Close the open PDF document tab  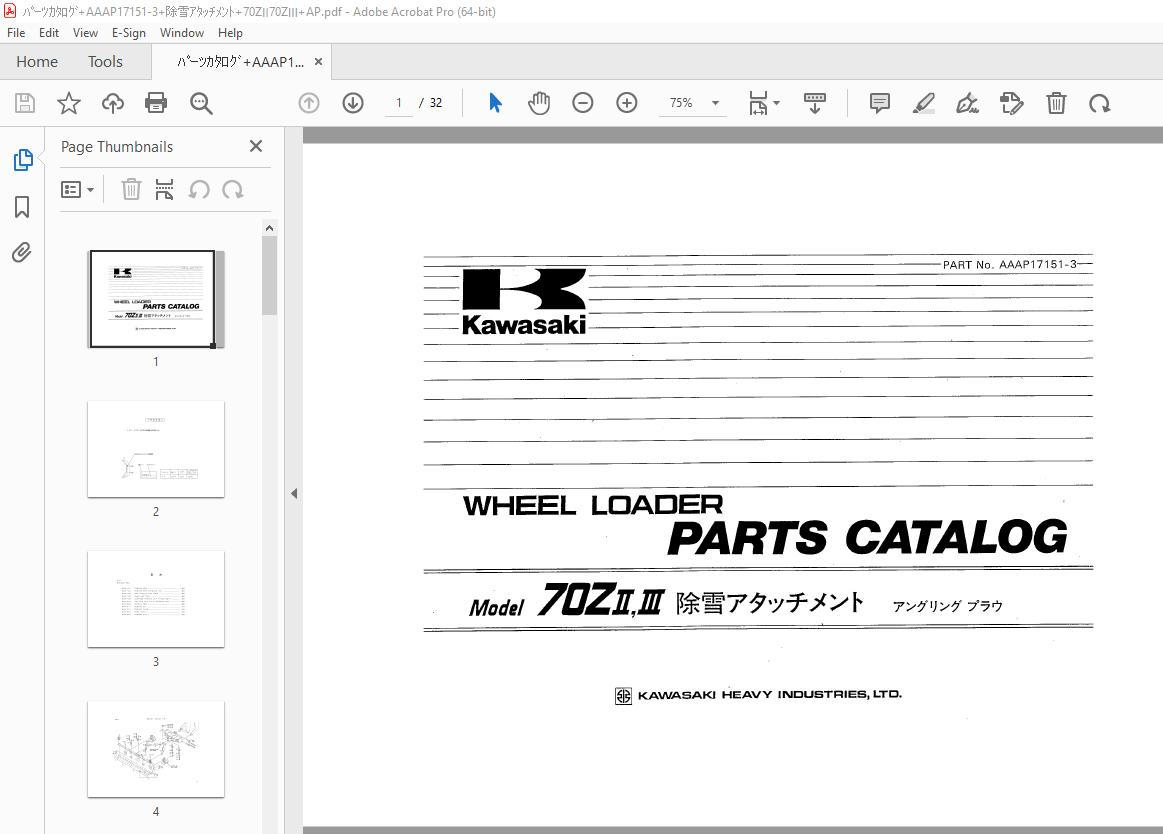pos(318,62)
